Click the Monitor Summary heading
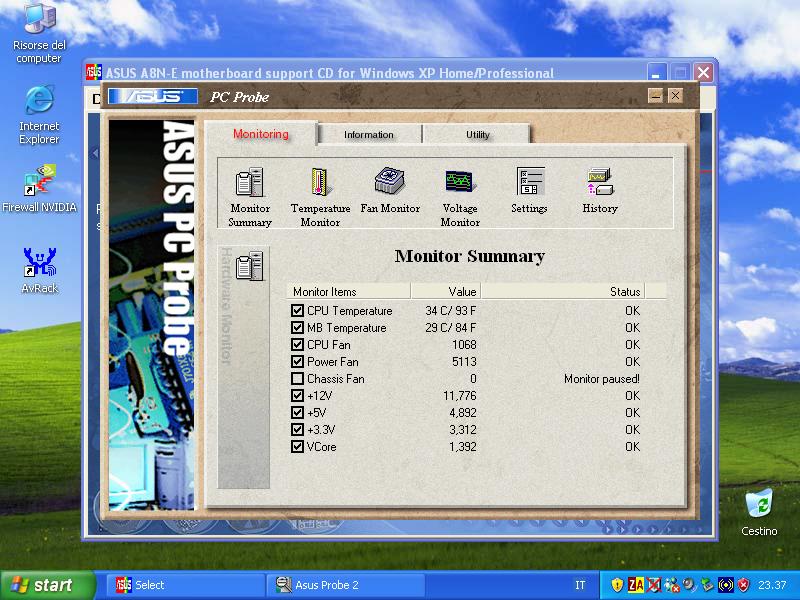Image resolution: width=800 pixels, height=600 pixels. (x=469, y=256)
